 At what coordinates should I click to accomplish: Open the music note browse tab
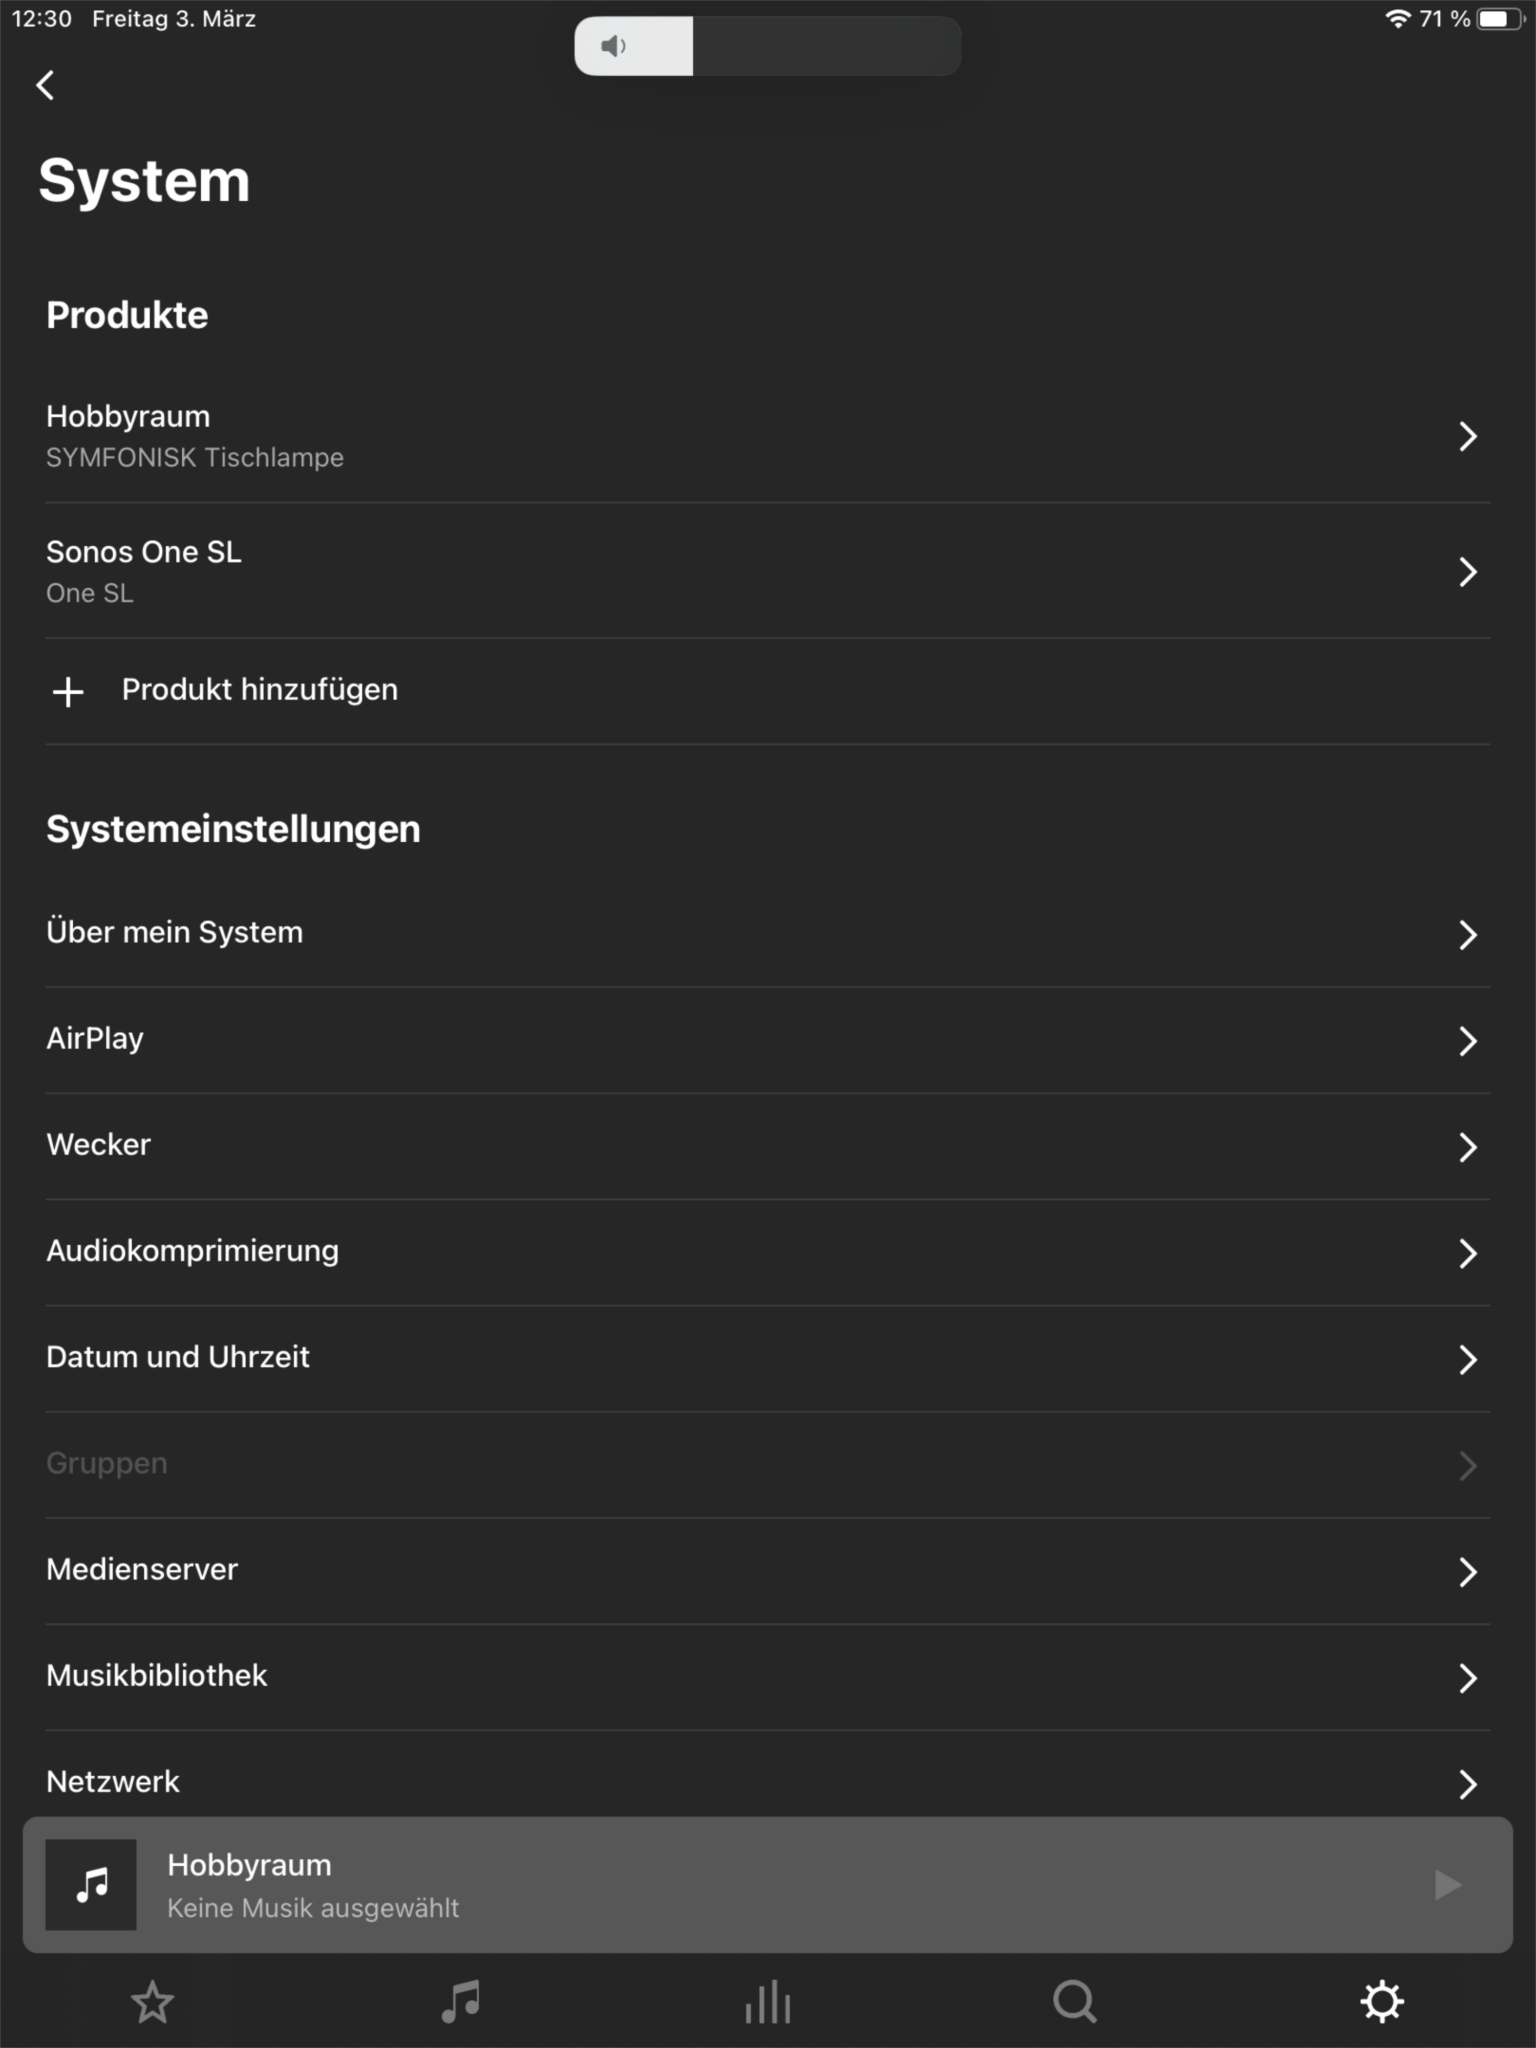(461, 2002)
